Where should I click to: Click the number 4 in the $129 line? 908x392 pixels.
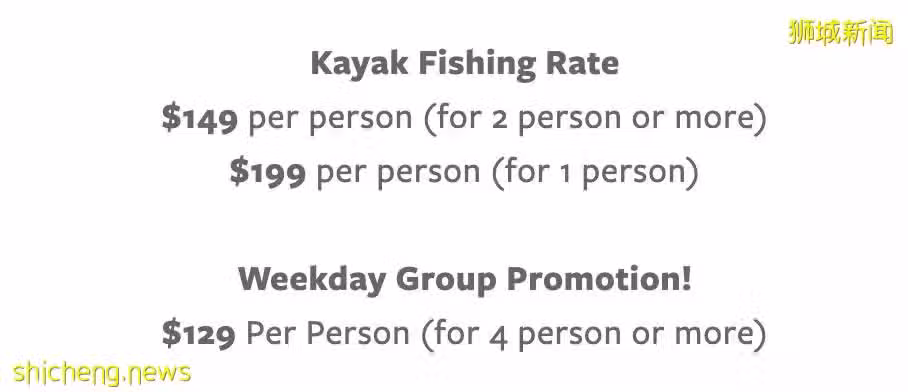pyautogui.click(x=499, y=336)
